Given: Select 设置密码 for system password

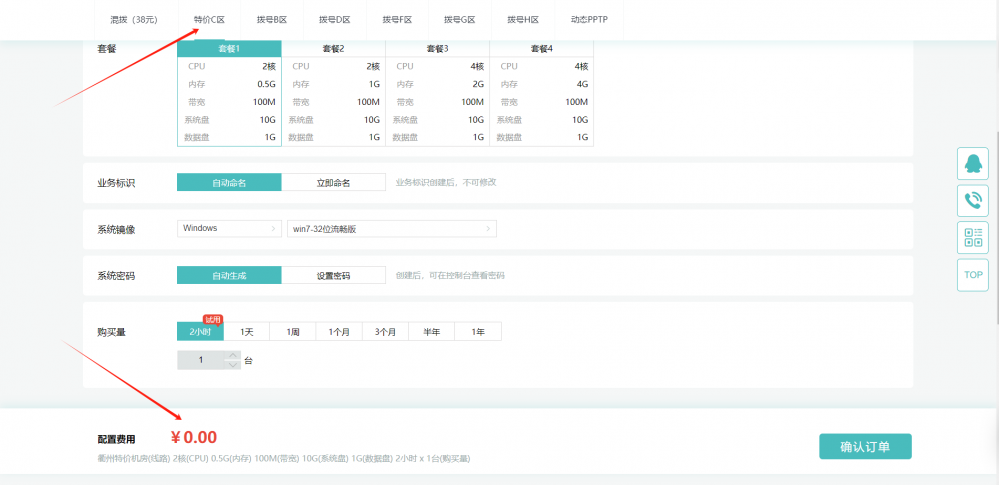Looking at the screenshot, I should (333, 275).
